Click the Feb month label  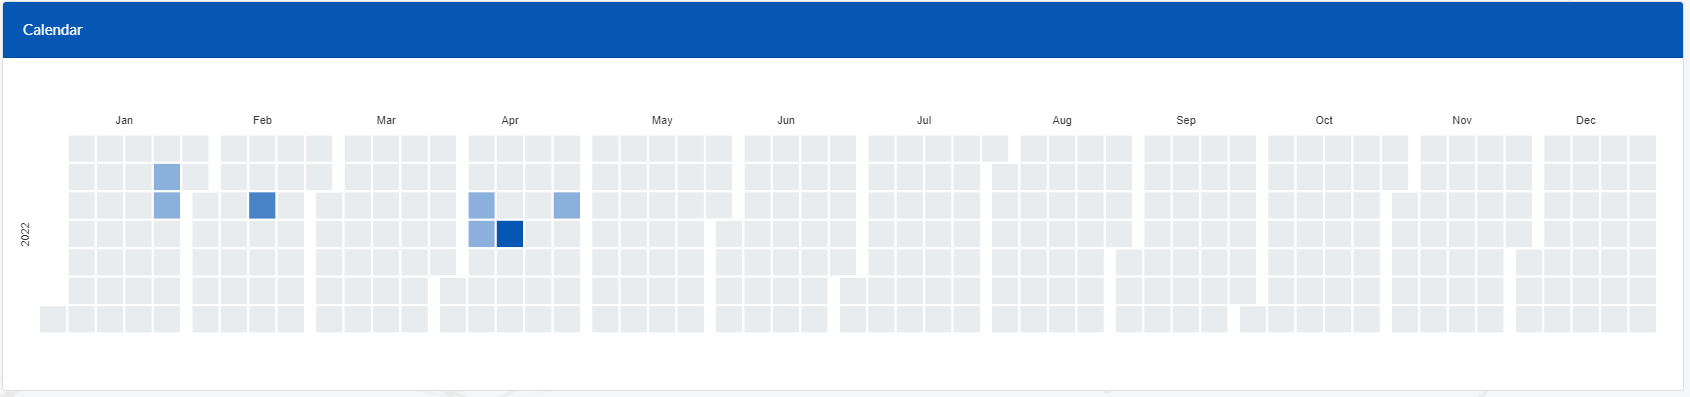[262, 120]
